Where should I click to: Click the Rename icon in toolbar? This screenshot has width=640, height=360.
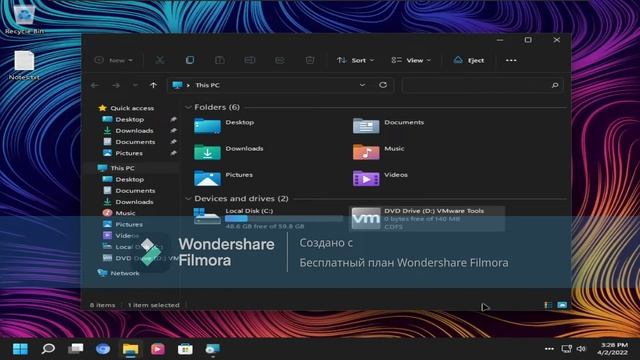pyautogui.click(x=250, y=60)
